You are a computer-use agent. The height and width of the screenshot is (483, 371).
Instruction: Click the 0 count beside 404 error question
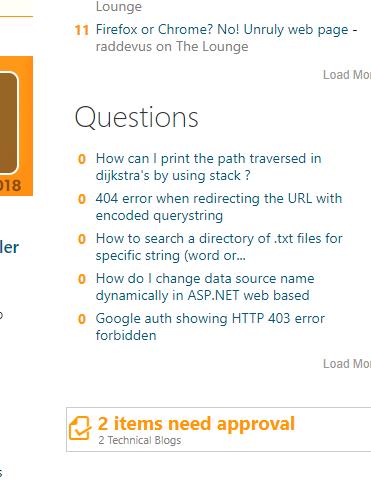pyautogui.click(x=82, y=199)
